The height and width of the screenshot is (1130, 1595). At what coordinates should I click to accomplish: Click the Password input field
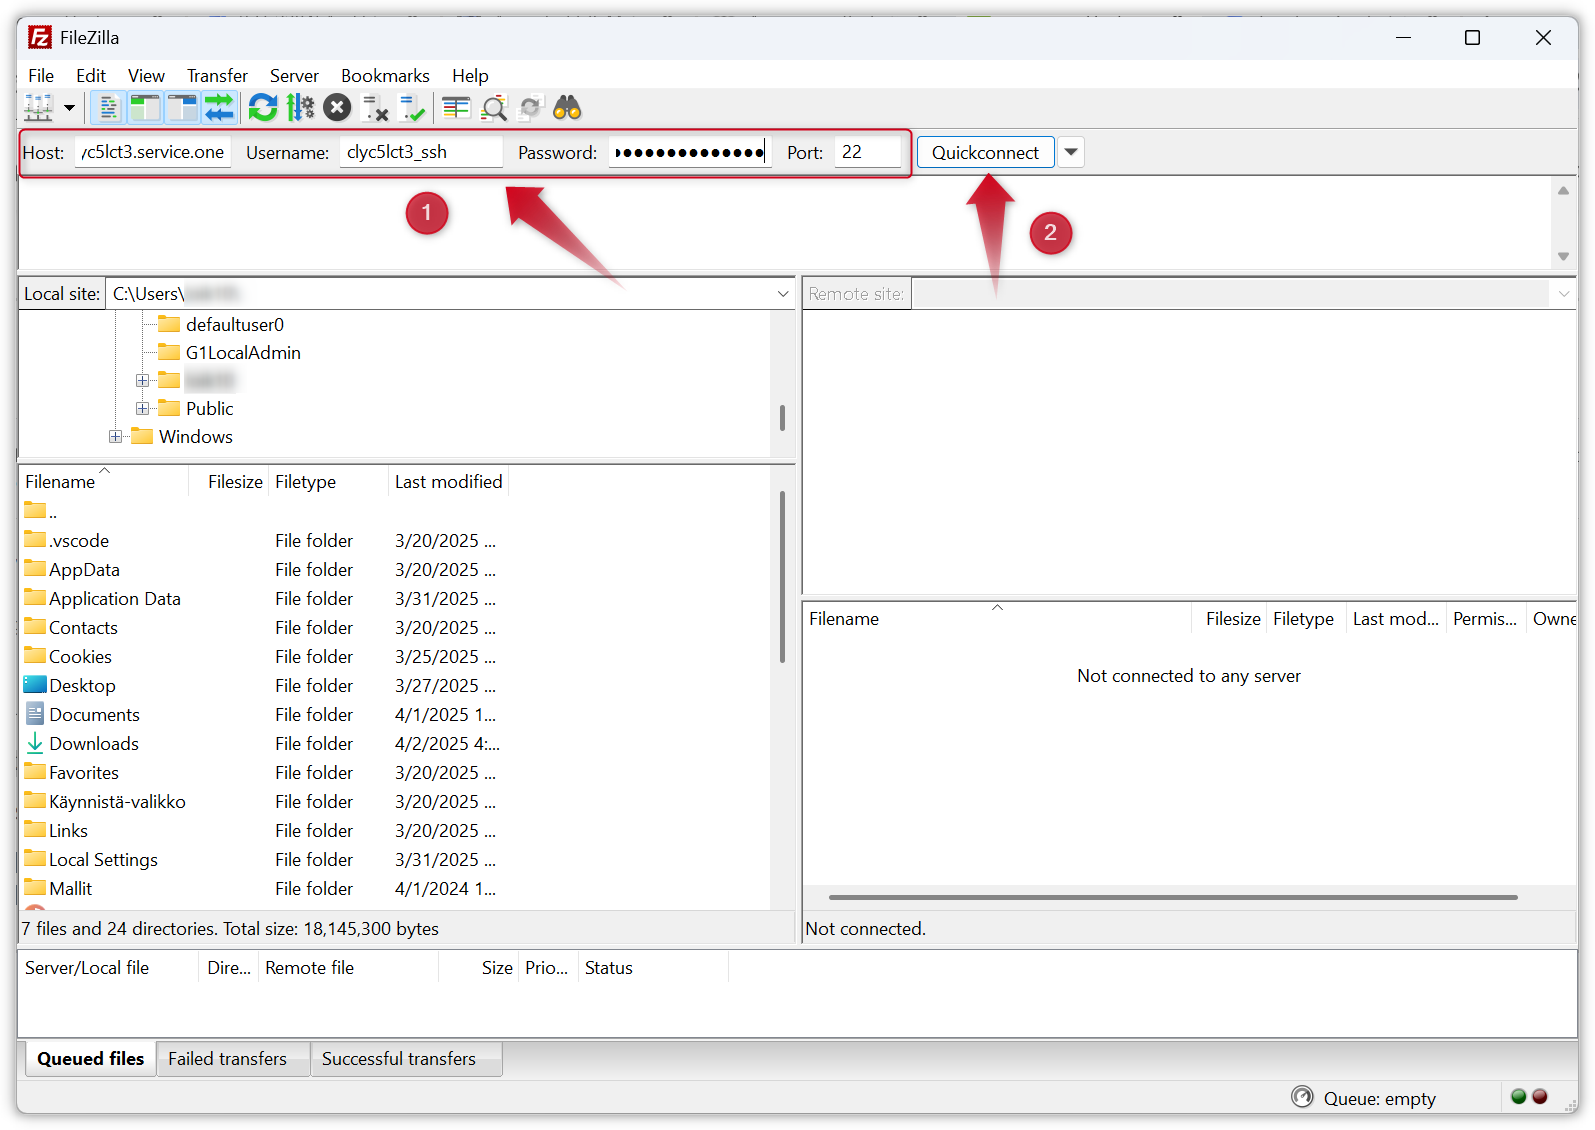coord(690,152)
